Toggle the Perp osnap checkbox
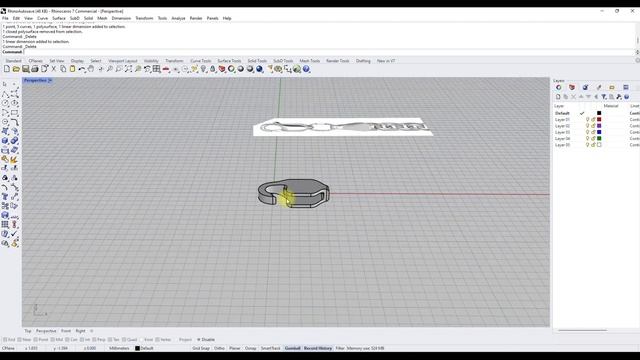The image size is (640, 360). tap(95, 340)
